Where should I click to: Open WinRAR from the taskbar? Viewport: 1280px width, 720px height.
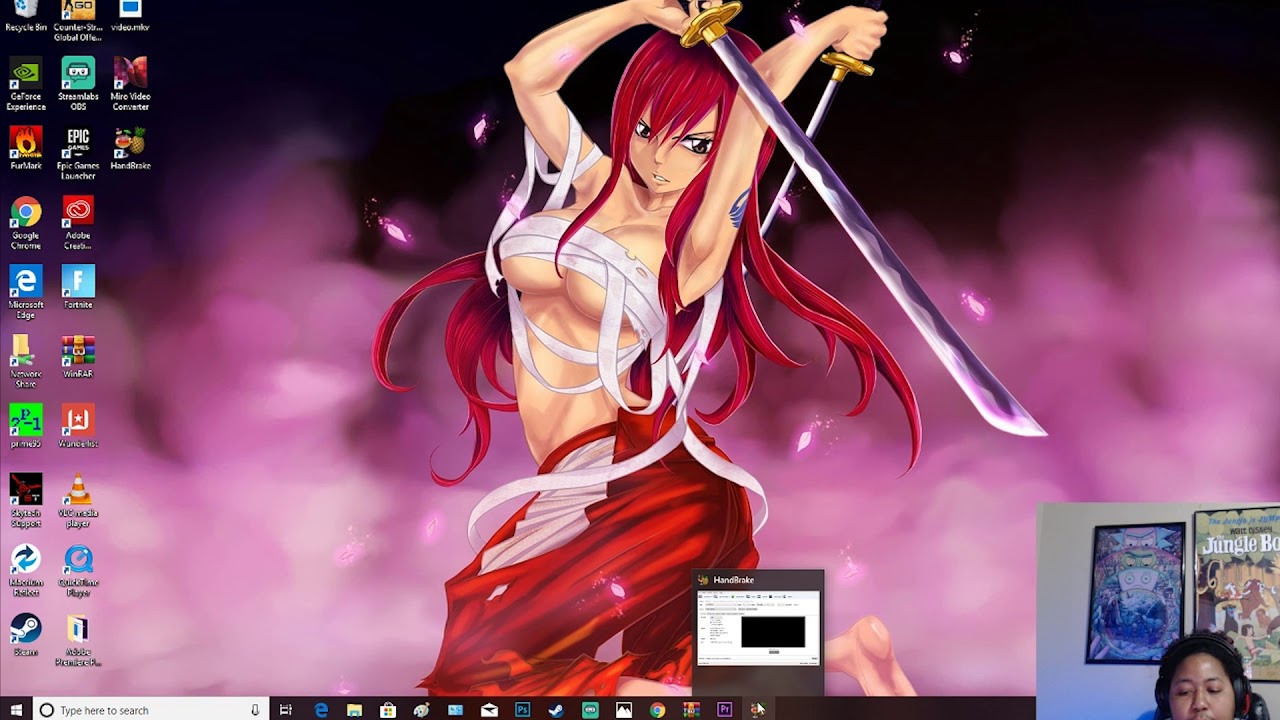point(691,710)
